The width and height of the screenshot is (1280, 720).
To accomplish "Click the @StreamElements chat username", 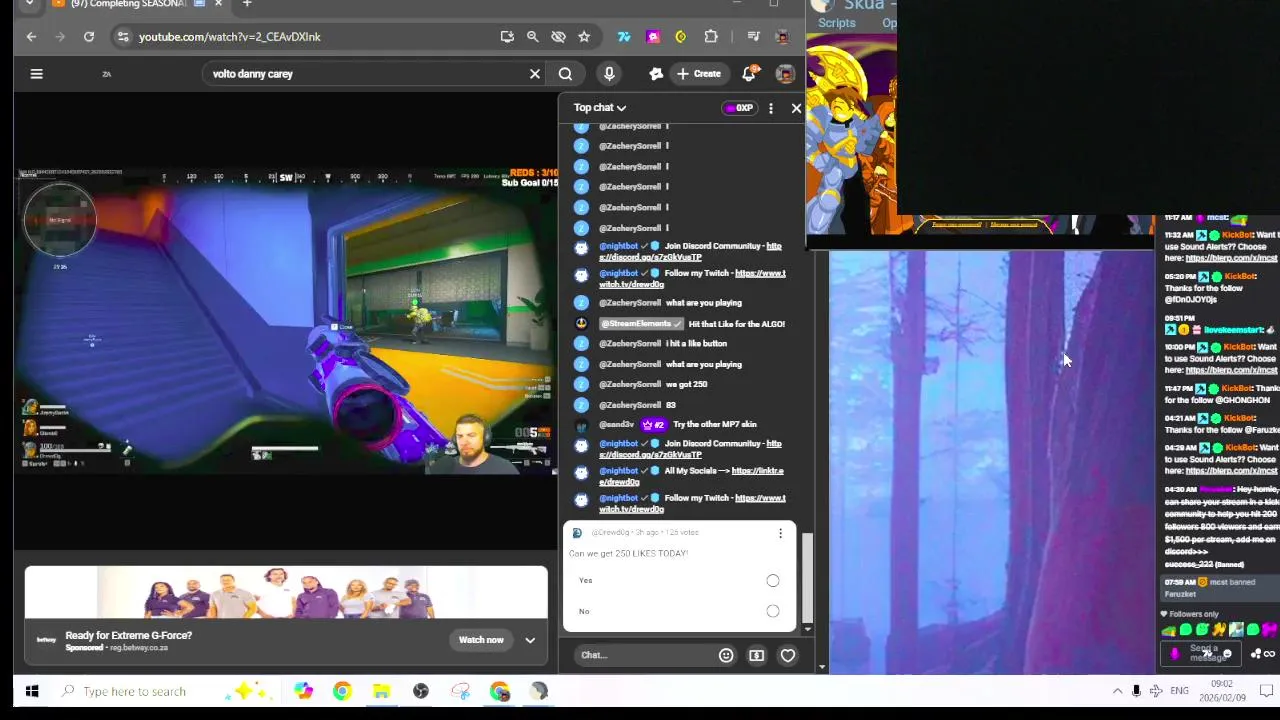I will tap(640, 324).
